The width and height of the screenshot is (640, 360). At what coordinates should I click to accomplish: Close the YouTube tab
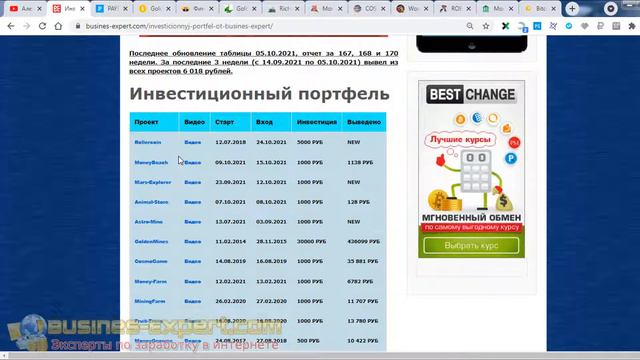tap(39, 9)
